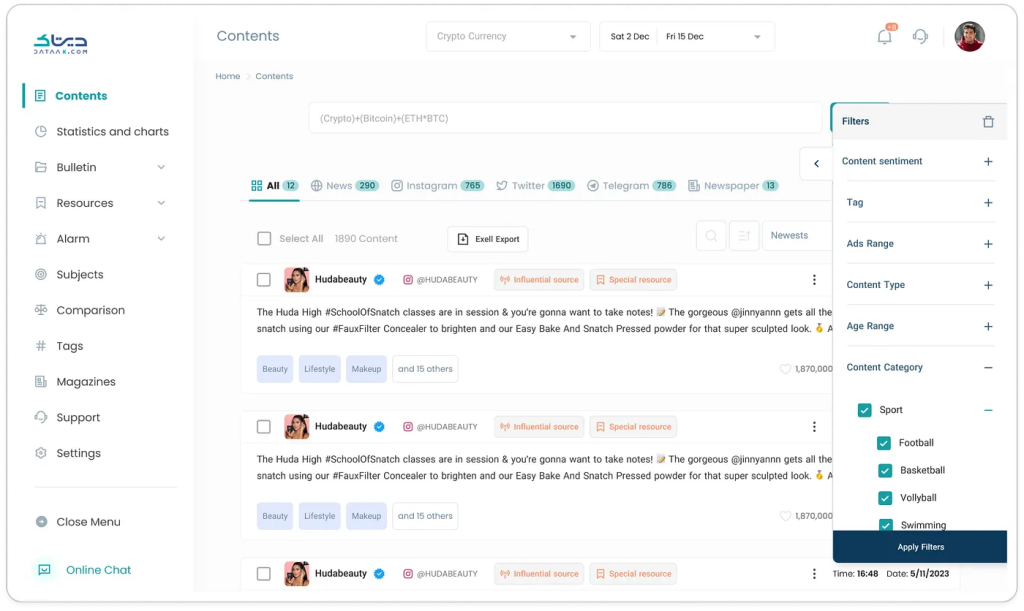Click the search magnifier icon above content list
The image size is (1024, 611).
pos(711,236)
